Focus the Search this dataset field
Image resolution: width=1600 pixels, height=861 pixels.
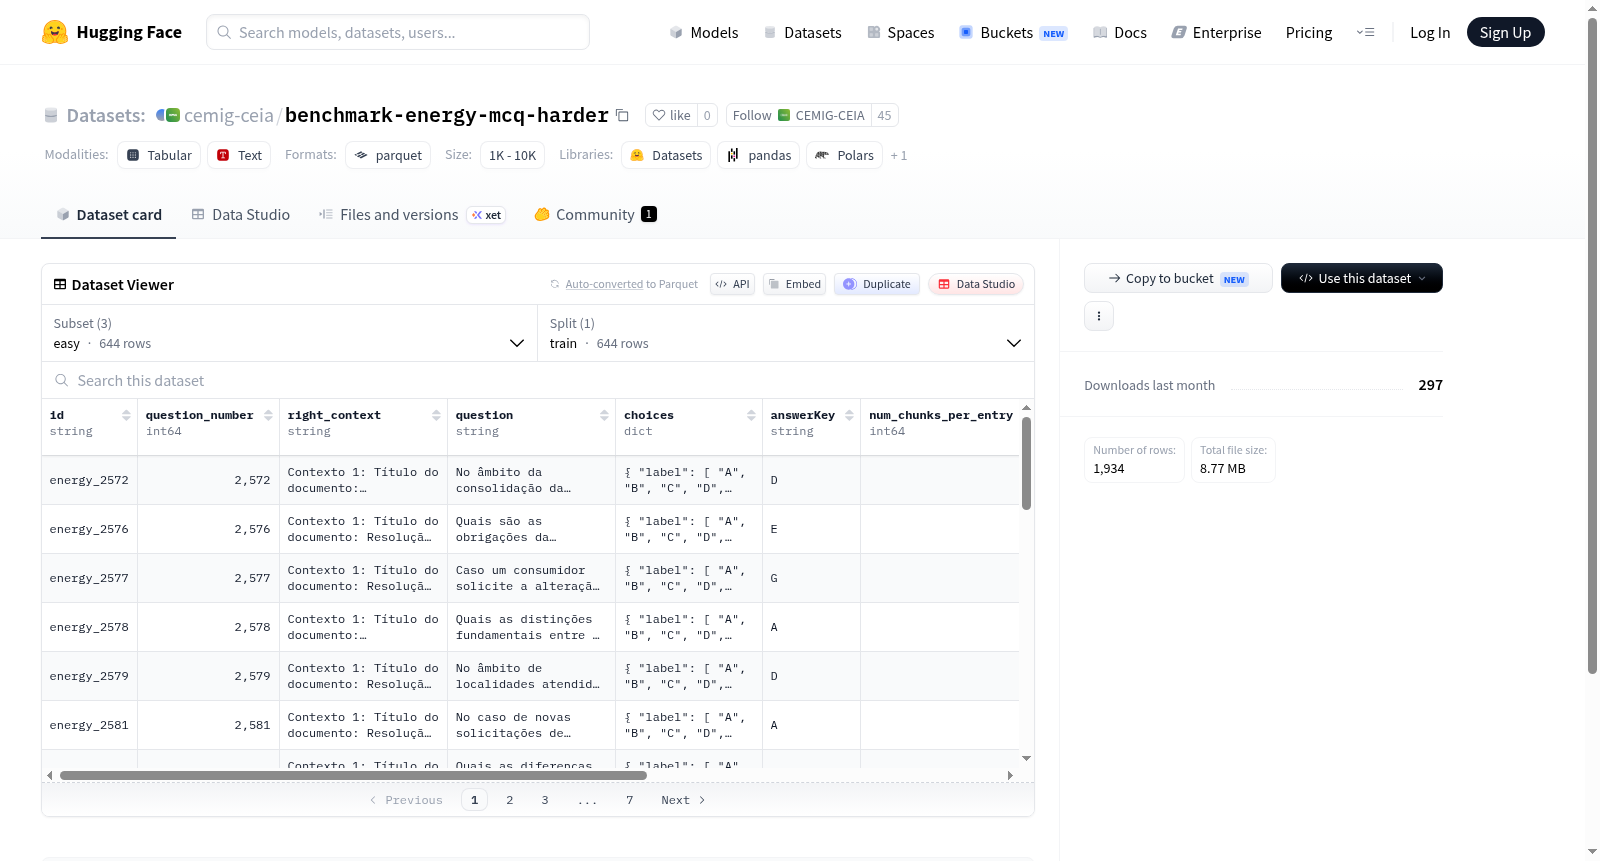(x=538, y=381)
